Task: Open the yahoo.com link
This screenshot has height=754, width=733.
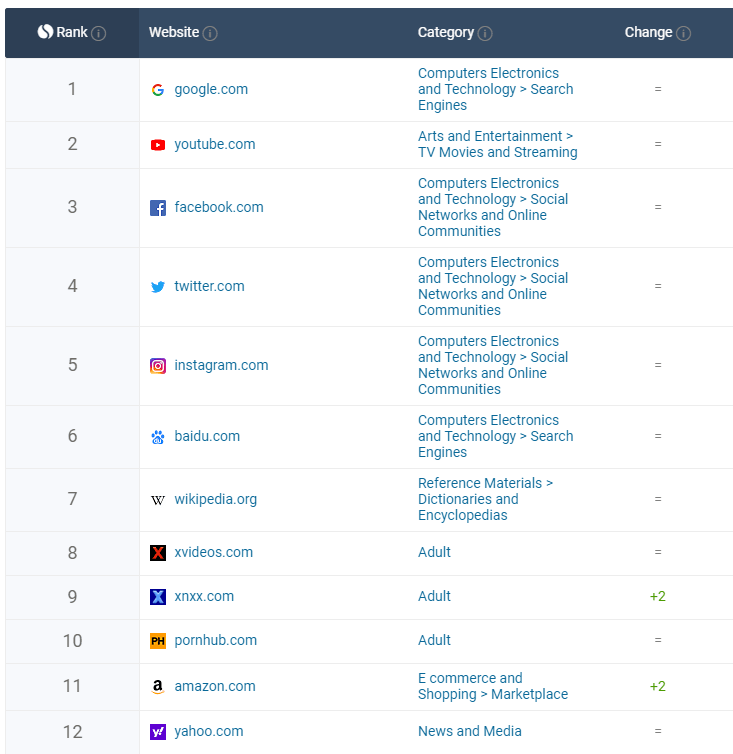Action: click(209, 731)
